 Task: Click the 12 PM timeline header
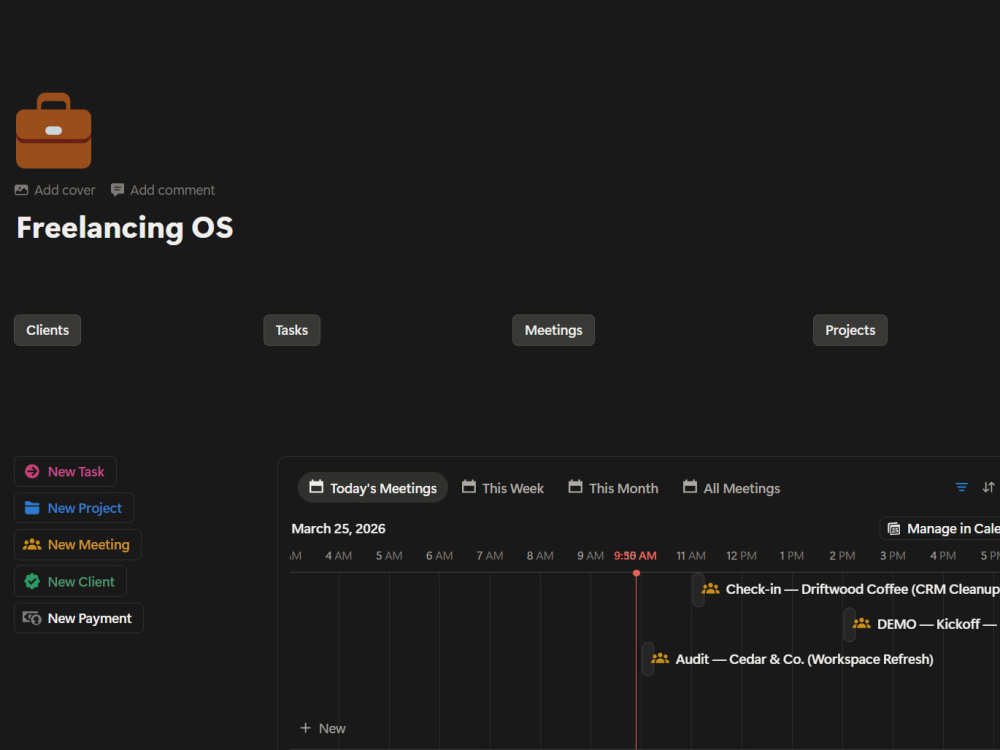coord(741,555)
